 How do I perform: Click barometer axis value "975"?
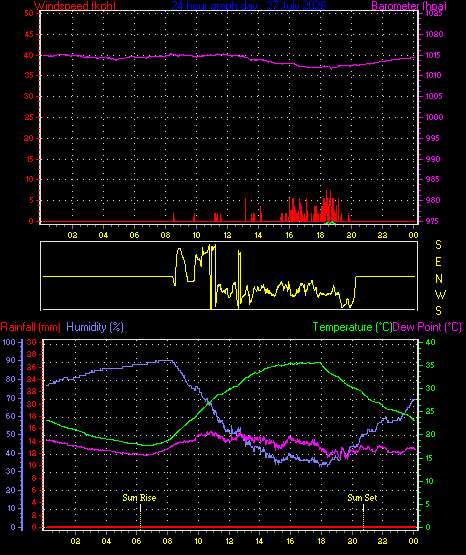433,221
